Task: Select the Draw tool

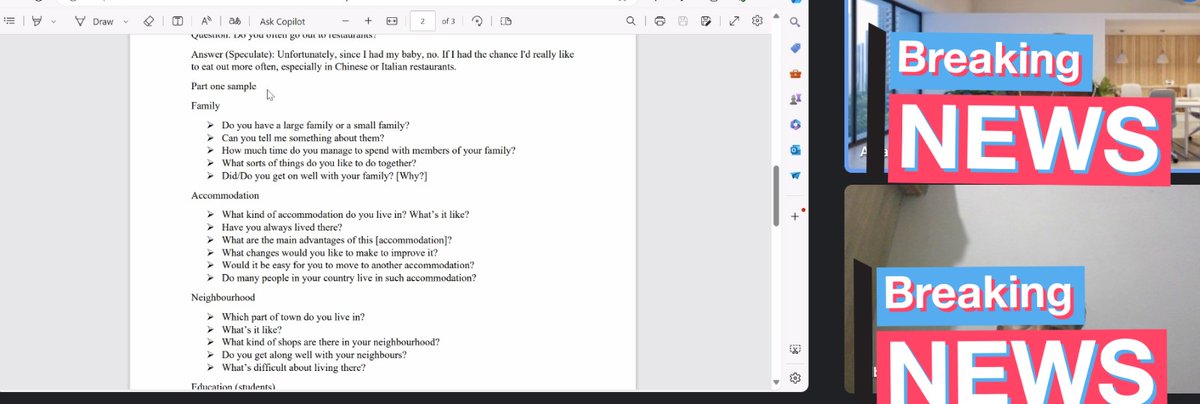Action: click(95, 20)
